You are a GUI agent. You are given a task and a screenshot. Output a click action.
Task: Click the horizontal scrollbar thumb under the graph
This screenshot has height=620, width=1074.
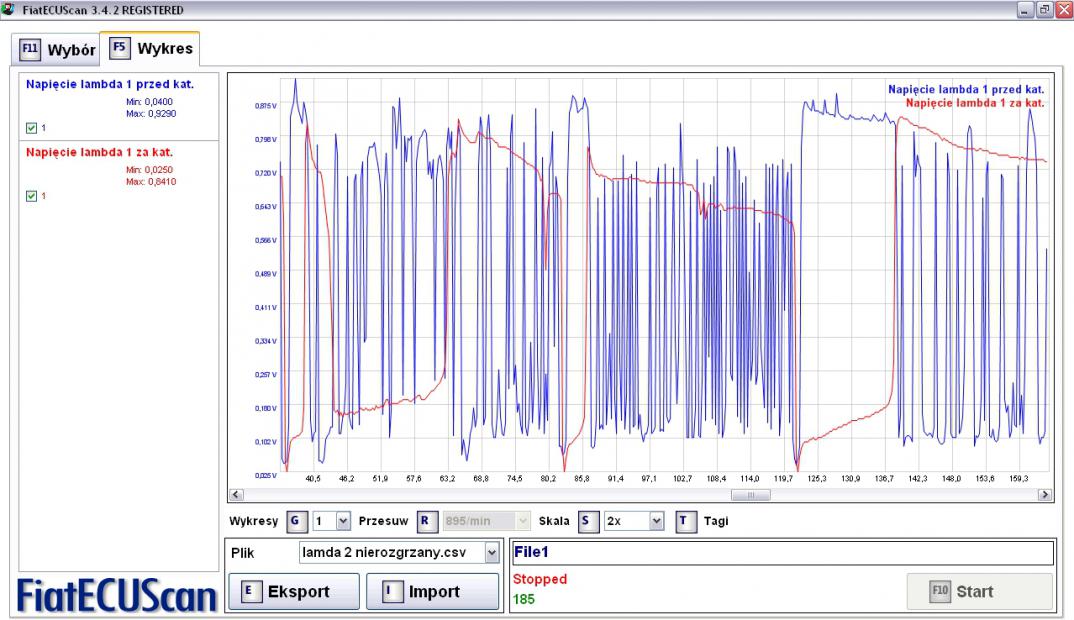(745, 495)
